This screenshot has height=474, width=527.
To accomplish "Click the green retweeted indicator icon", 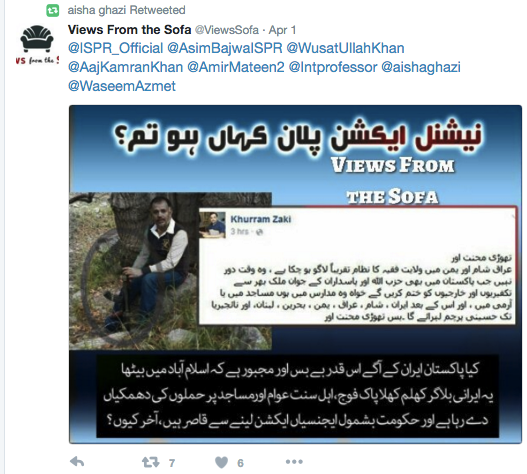I will coord(52,10).
